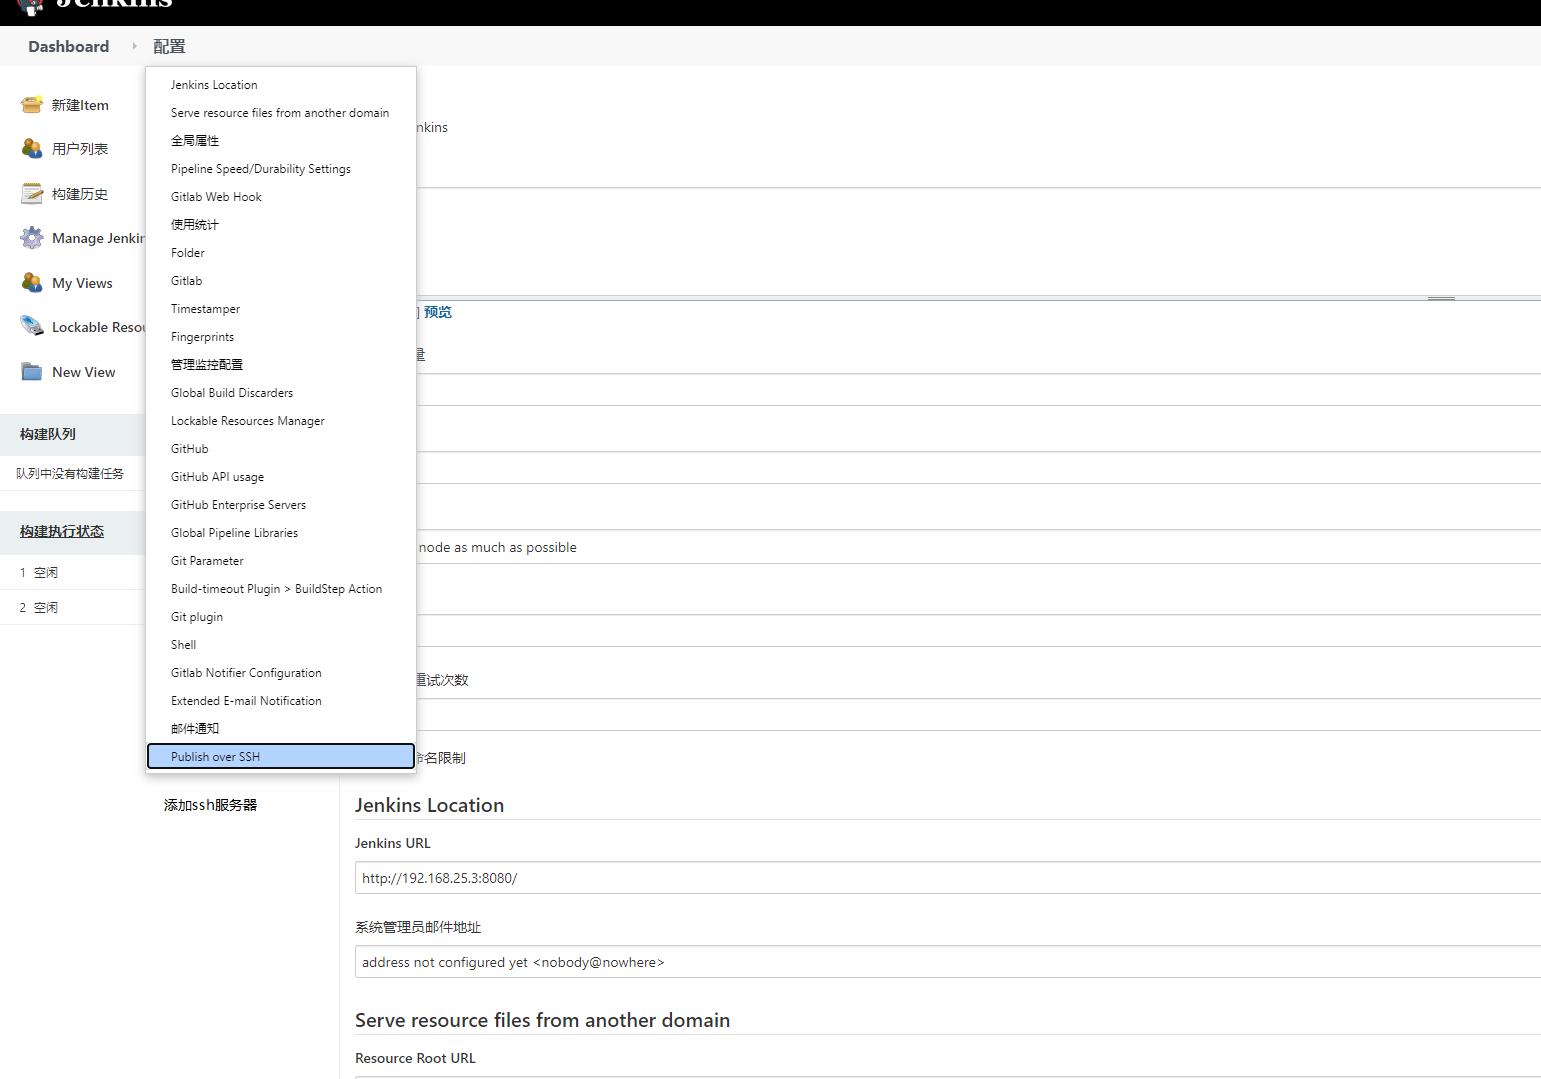Select Build-timeout Plugin > BuildStep Action
The image size is (1541, 1079).
click(x=281, y=589)
